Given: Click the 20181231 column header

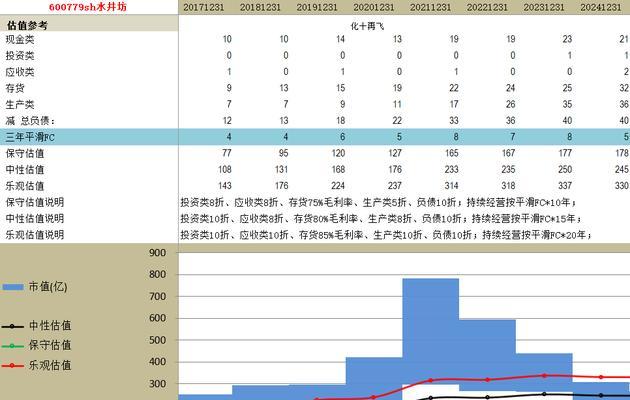Looking at the screenshot, I should [260, 7].
